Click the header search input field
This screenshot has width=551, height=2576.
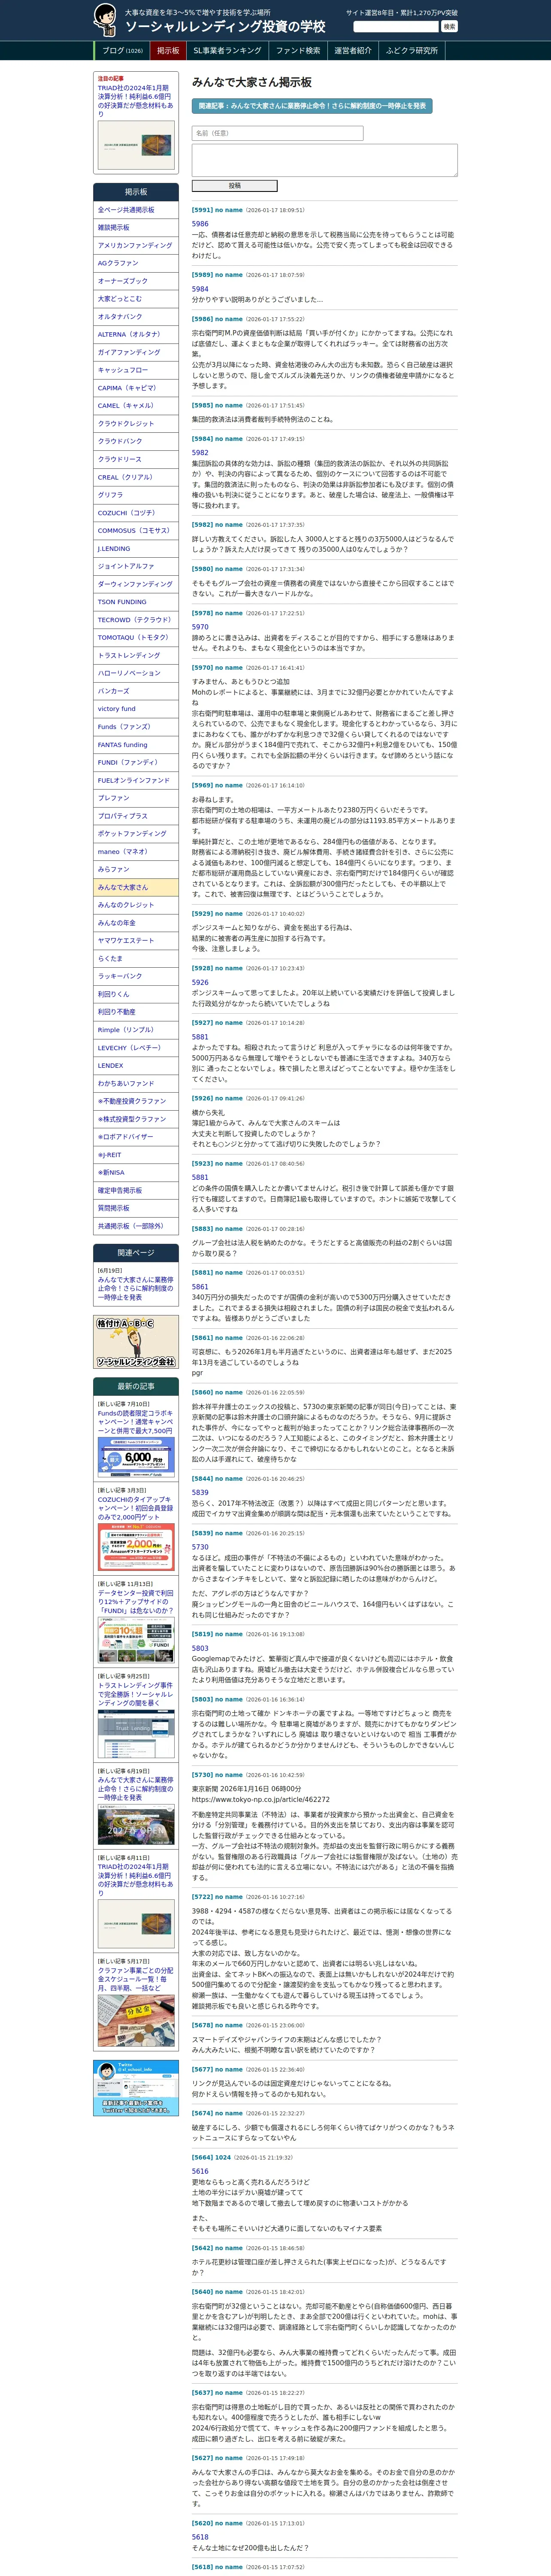(396, 27)
